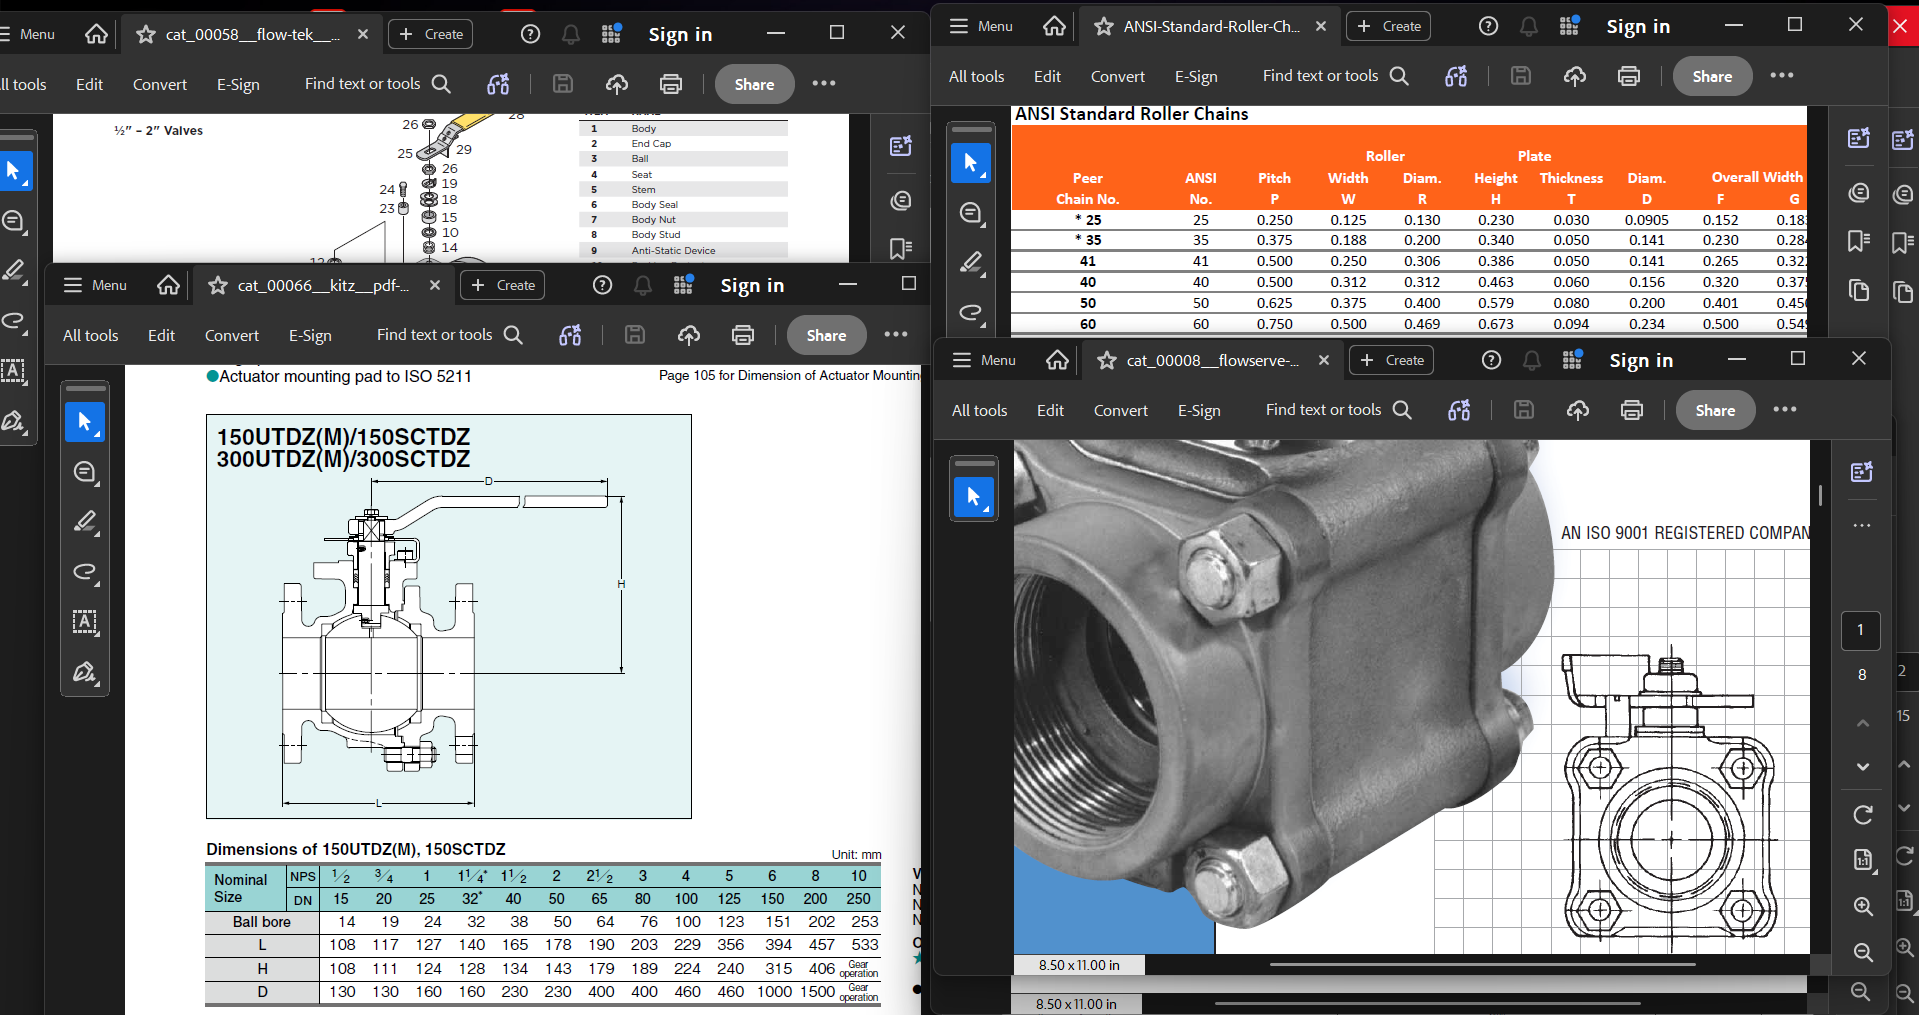Click Create button in the flowserve window
Image resolution: width=1919 pixels, height=1015 pixels.
point(1391,360)
